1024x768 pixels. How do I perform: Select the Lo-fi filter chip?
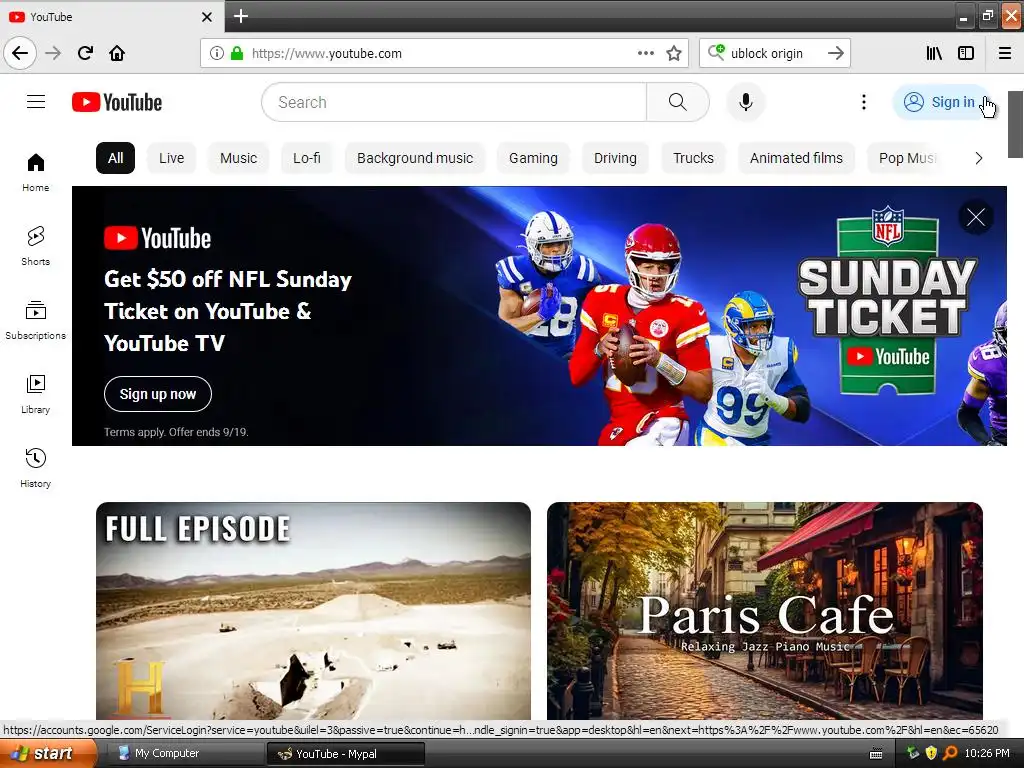(x=307, y=158)
